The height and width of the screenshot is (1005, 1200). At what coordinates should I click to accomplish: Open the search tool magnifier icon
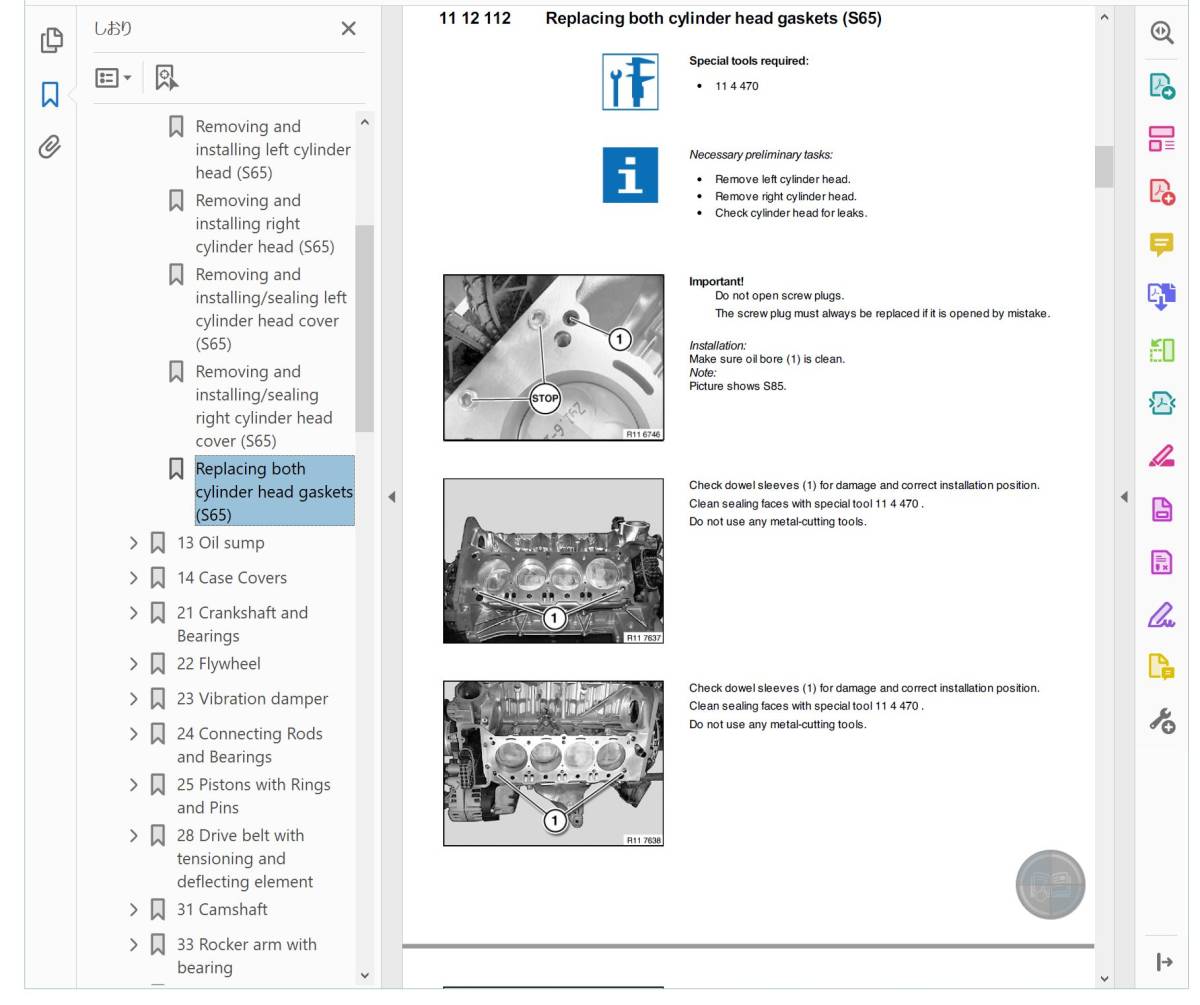(x=1161, y=32)
